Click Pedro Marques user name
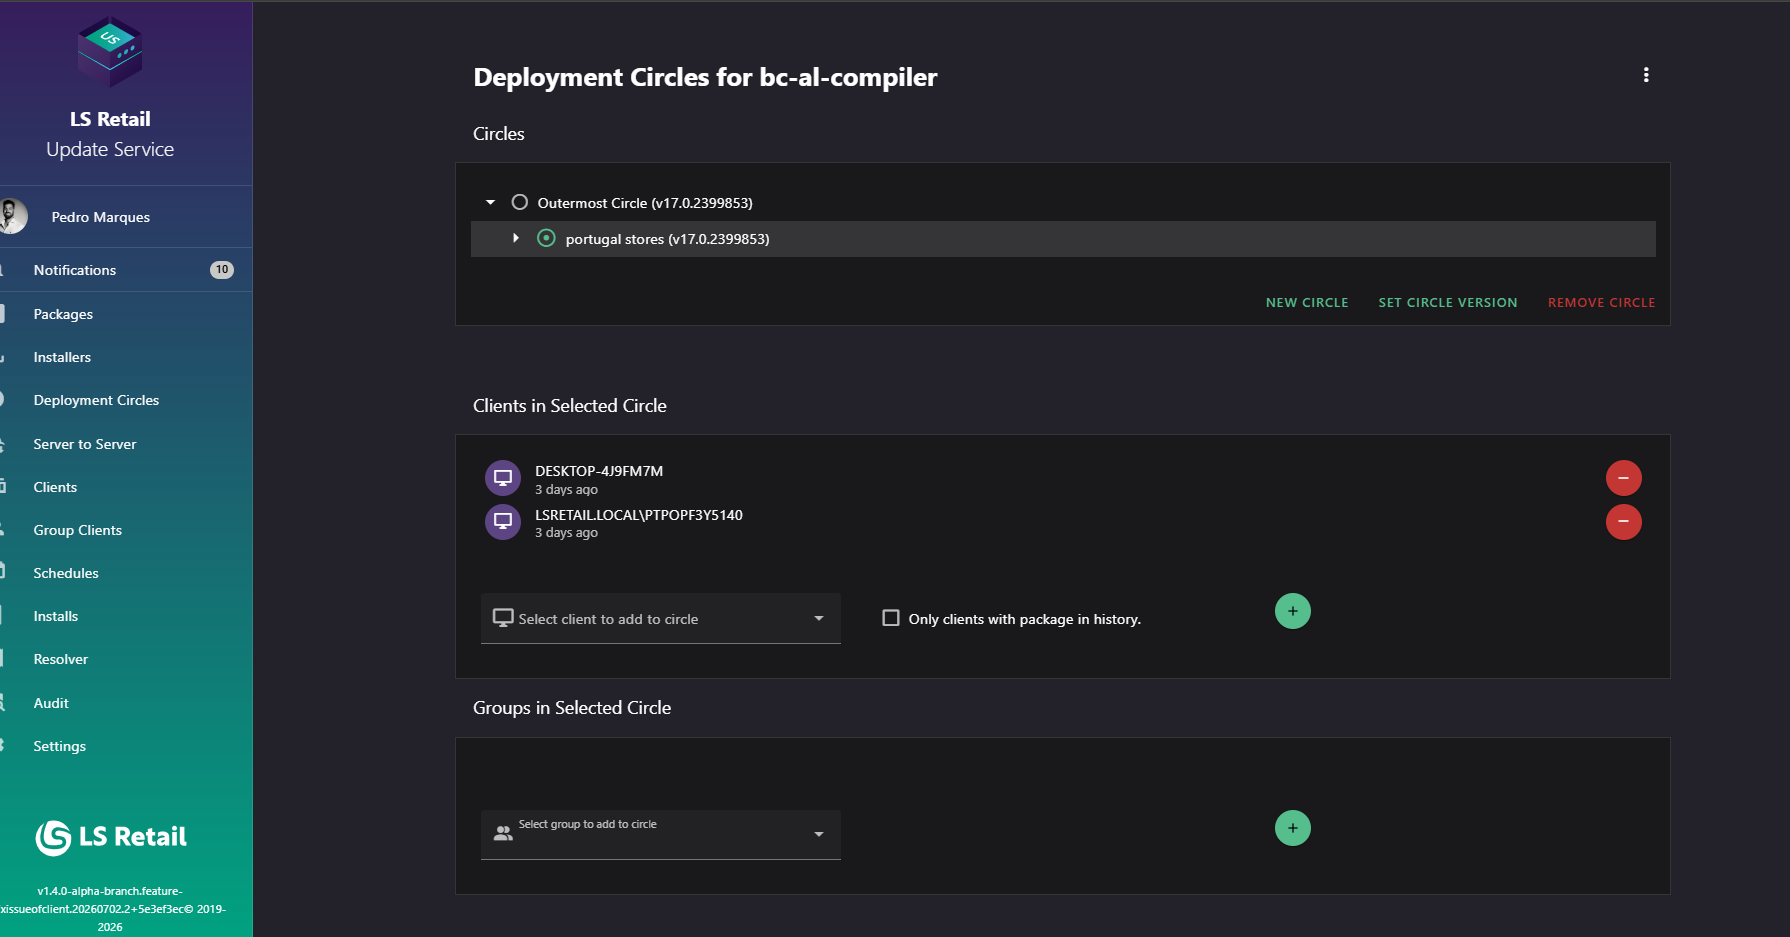Viewport: 1790px width, 937px height. 101,217
